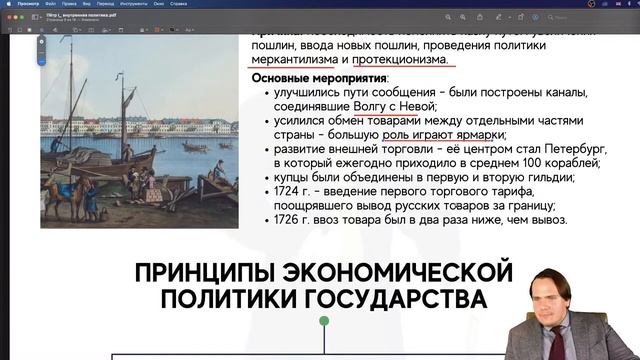Open the Инструменты menu
This screenshot has height=360, width=640.
pos(133,4)
